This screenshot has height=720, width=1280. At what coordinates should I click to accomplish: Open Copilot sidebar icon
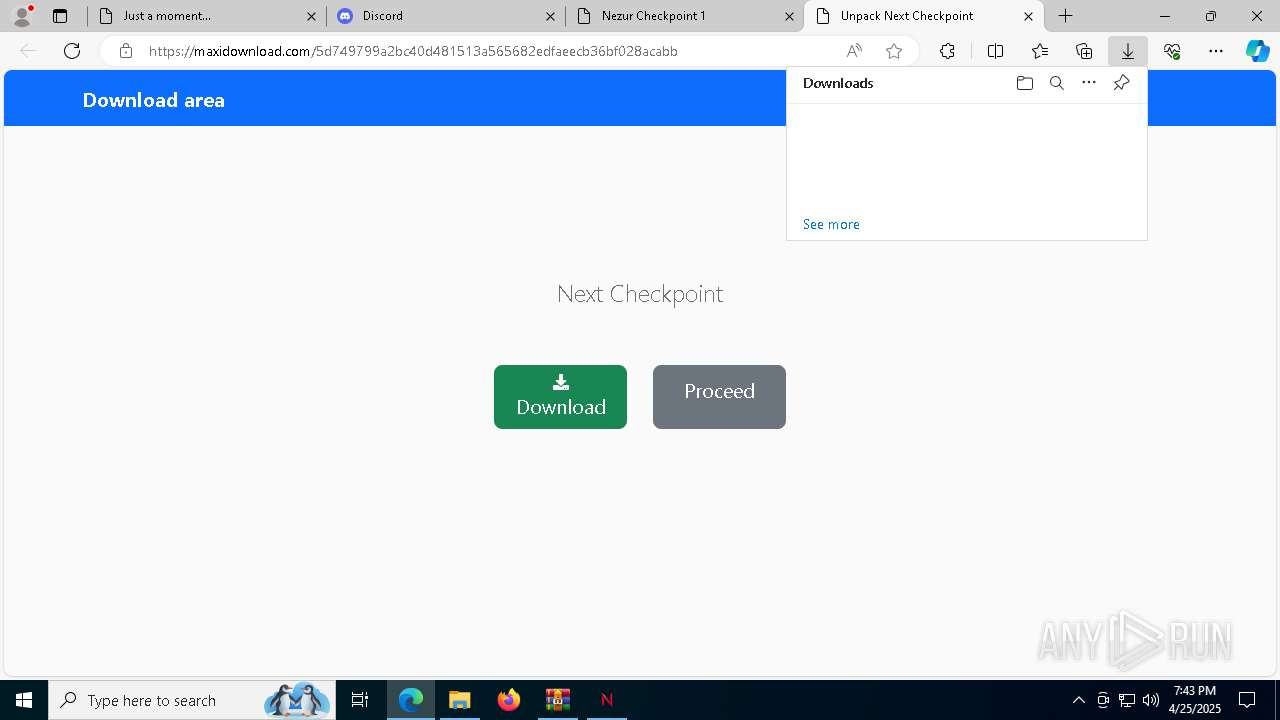(1257, 51)
